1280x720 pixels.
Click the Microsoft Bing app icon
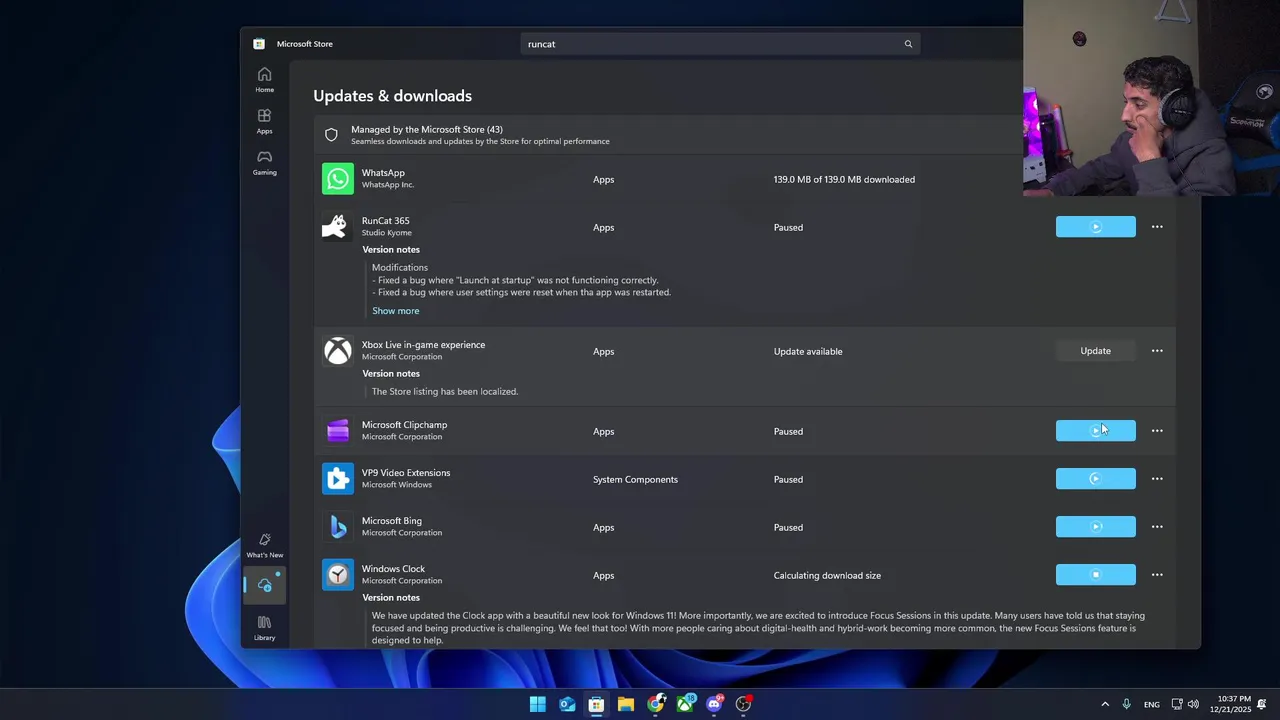(x=338, y=527)
